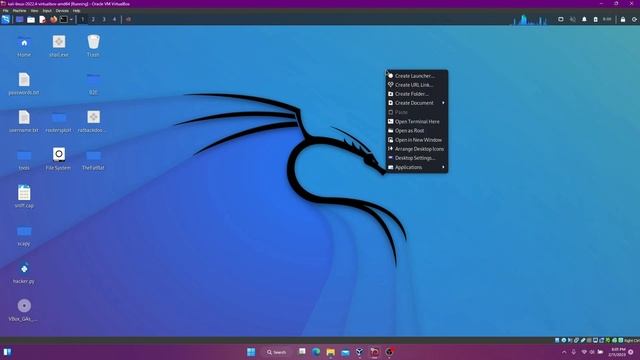This screenshot has width=640, height=360.
Task: Open Desktop Settings from context menu
Action: (x=417, y=158)
